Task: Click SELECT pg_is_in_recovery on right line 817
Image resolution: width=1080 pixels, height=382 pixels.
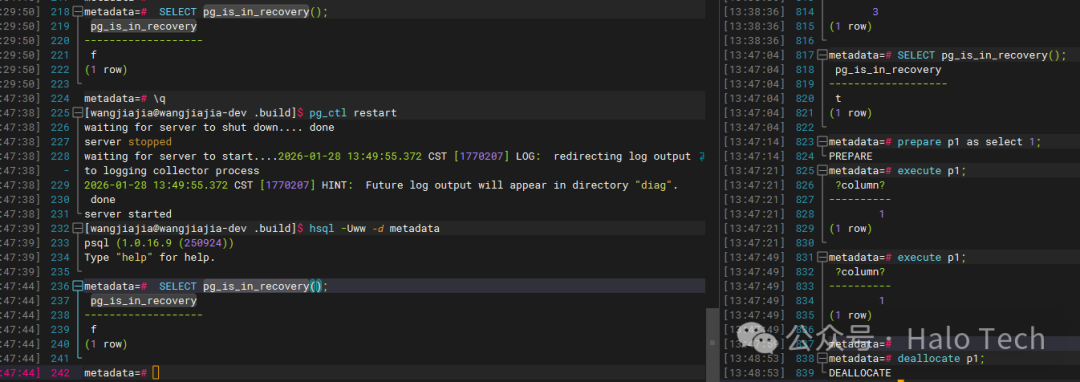Action: [982, 55]
